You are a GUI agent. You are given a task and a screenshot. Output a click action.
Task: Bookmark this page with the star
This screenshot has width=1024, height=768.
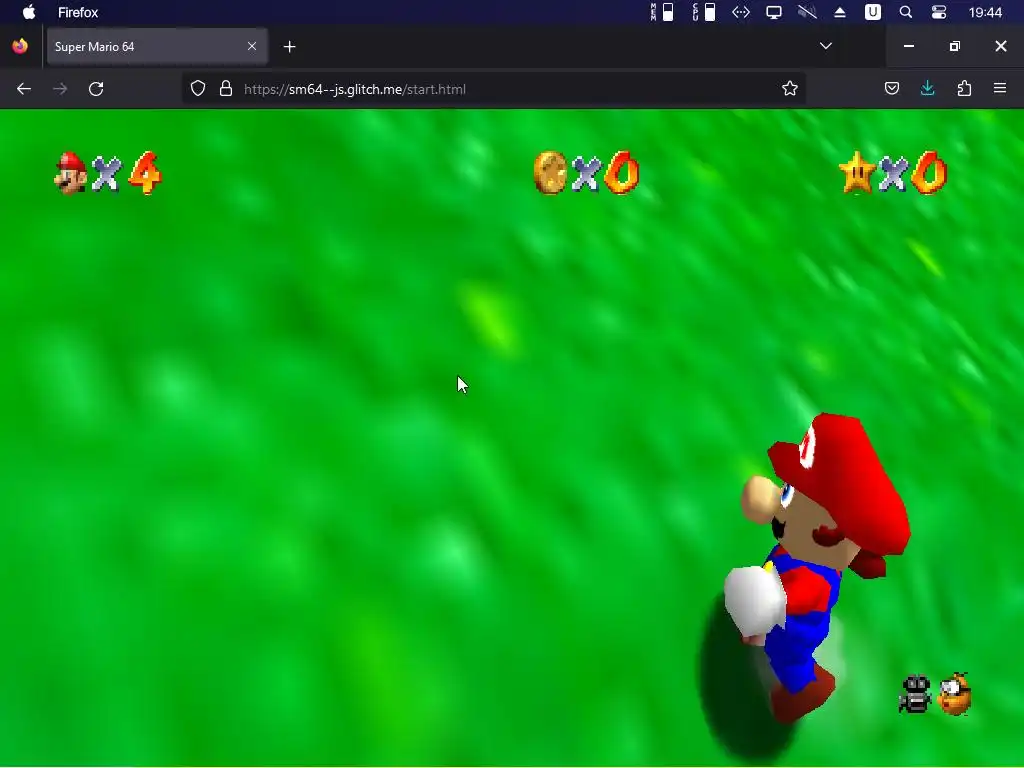[790, 89]
